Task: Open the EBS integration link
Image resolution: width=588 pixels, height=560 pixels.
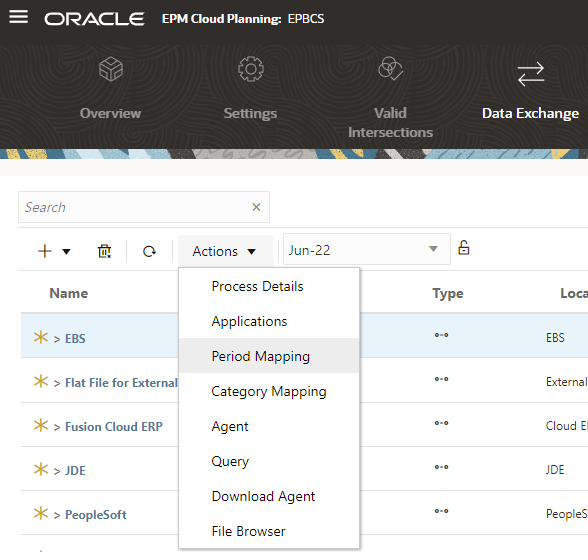Action: pos(75,338)
